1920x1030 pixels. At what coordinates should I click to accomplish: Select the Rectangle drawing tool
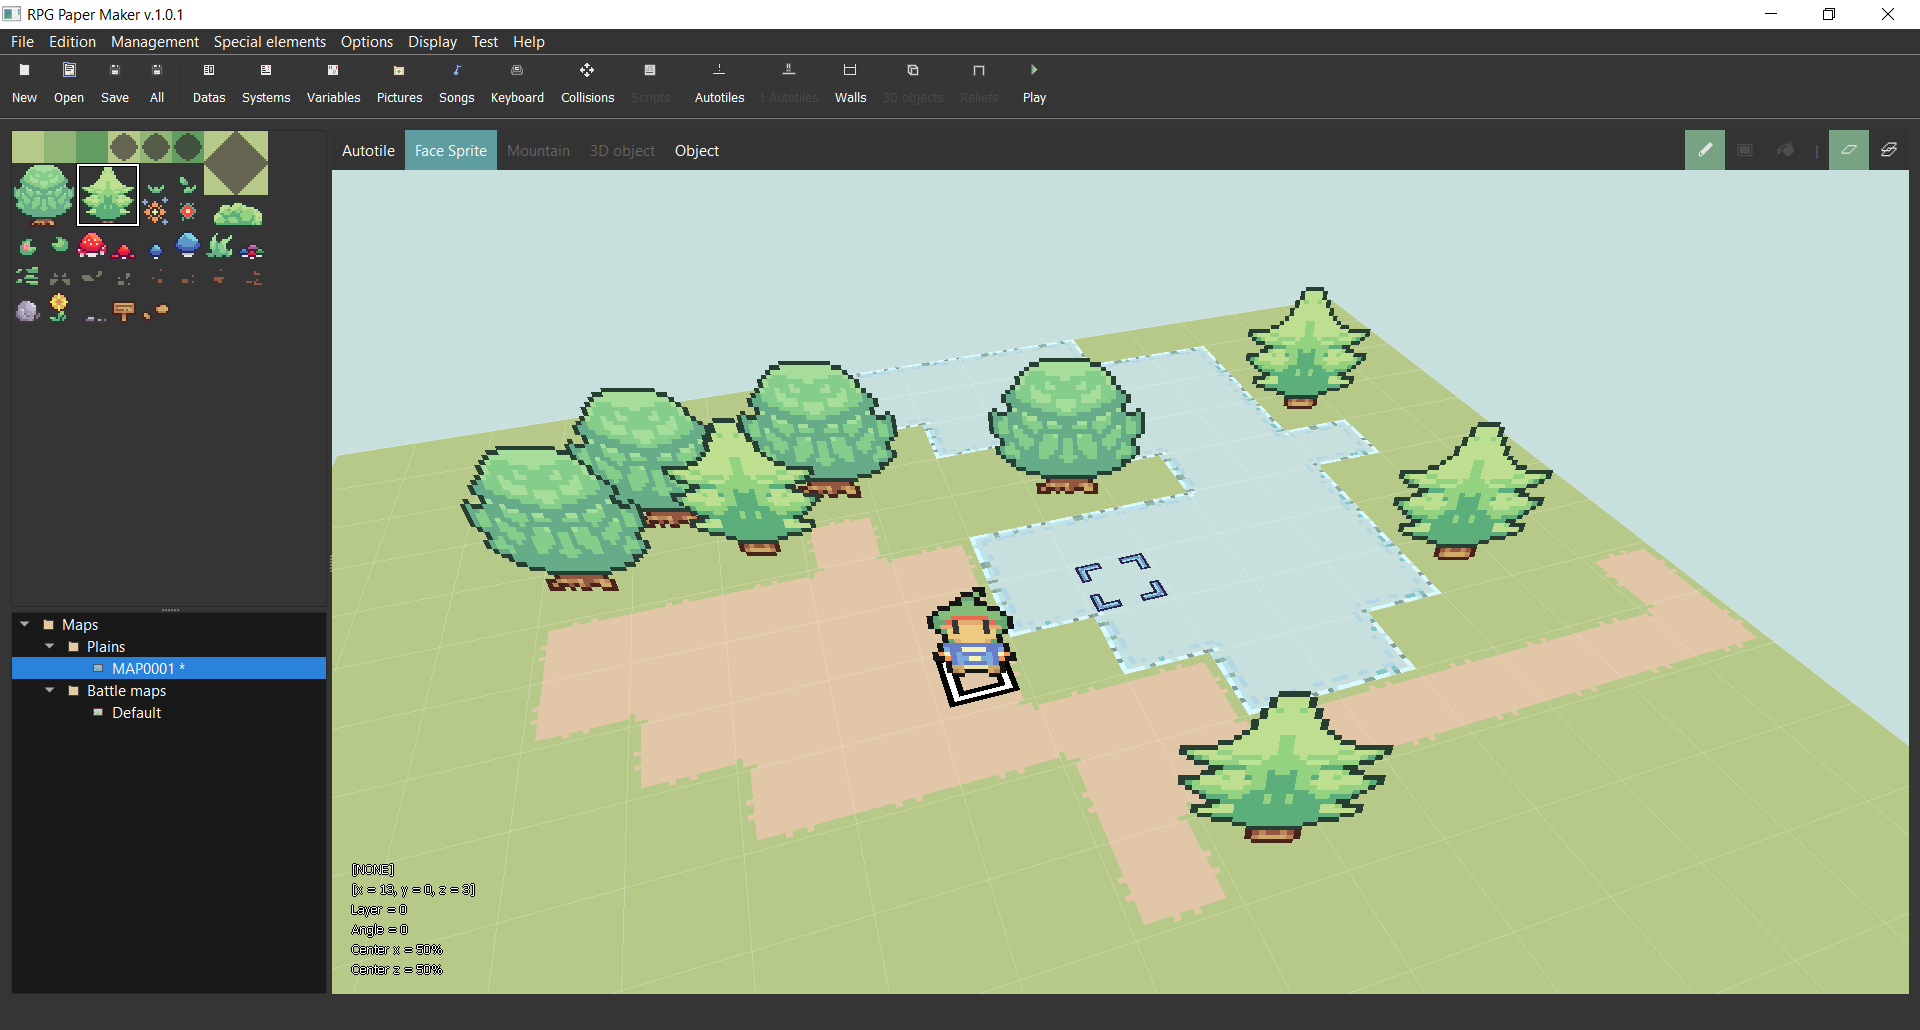coord(1745,149)
